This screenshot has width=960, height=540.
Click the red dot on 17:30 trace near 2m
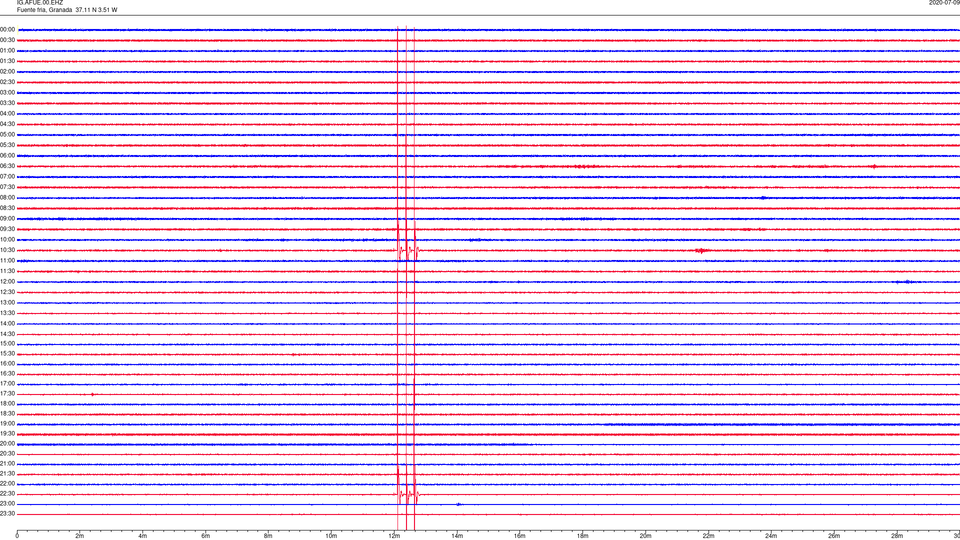point(92,394)
